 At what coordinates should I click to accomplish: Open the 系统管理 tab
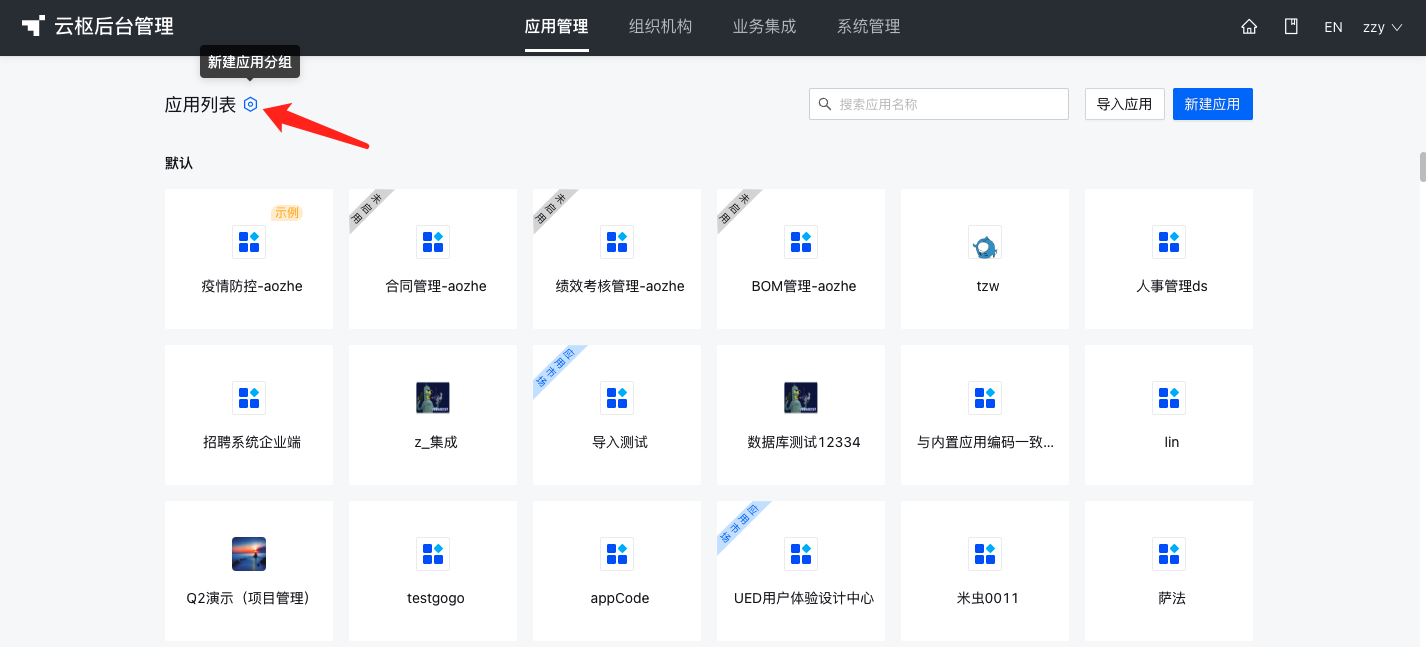coord(868,27)
